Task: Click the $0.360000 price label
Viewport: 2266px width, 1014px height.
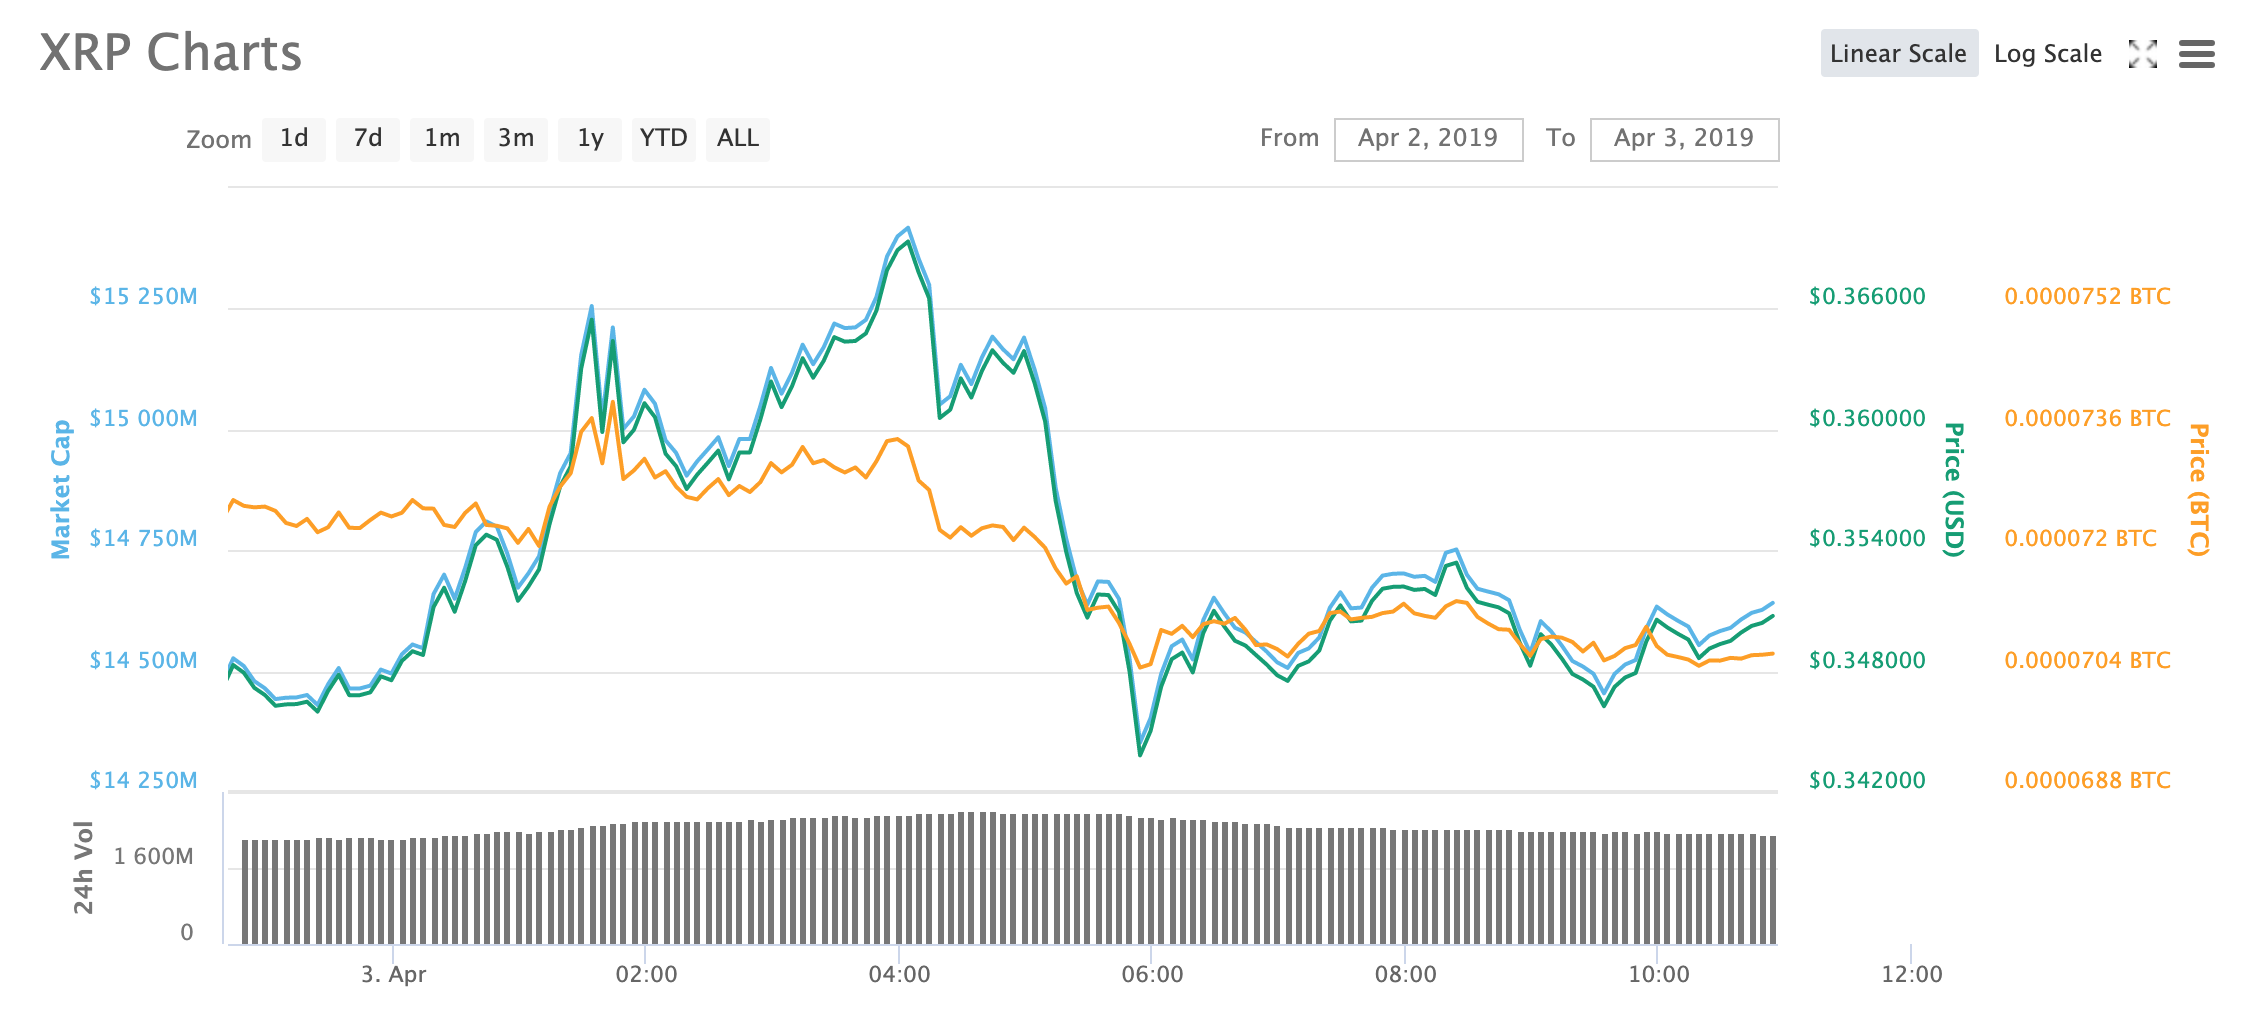Action: (1867, 418)
